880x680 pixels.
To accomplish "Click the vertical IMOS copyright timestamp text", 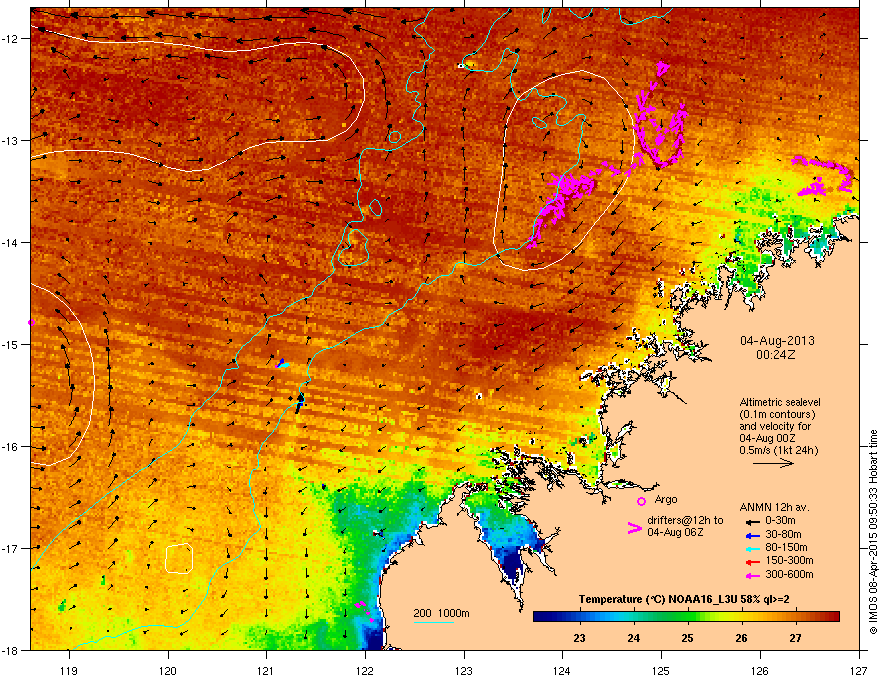I will (873, 532).
